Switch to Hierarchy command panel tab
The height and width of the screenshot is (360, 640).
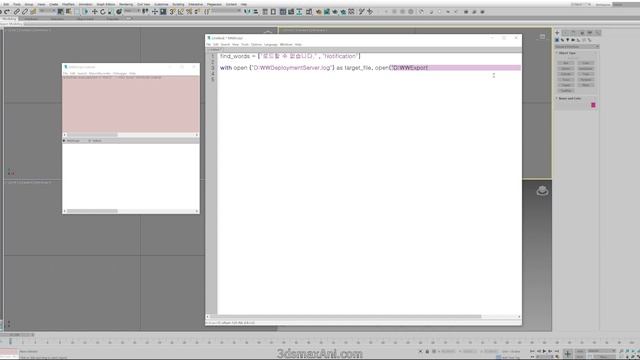pyautogui.click(x=573, y=33)
